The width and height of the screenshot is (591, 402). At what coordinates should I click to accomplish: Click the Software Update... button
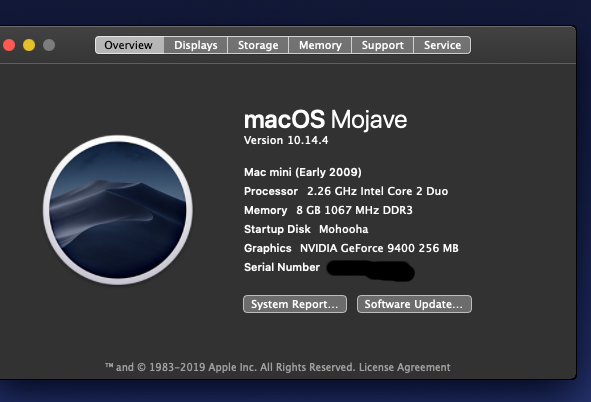click(x=414, y=304)
